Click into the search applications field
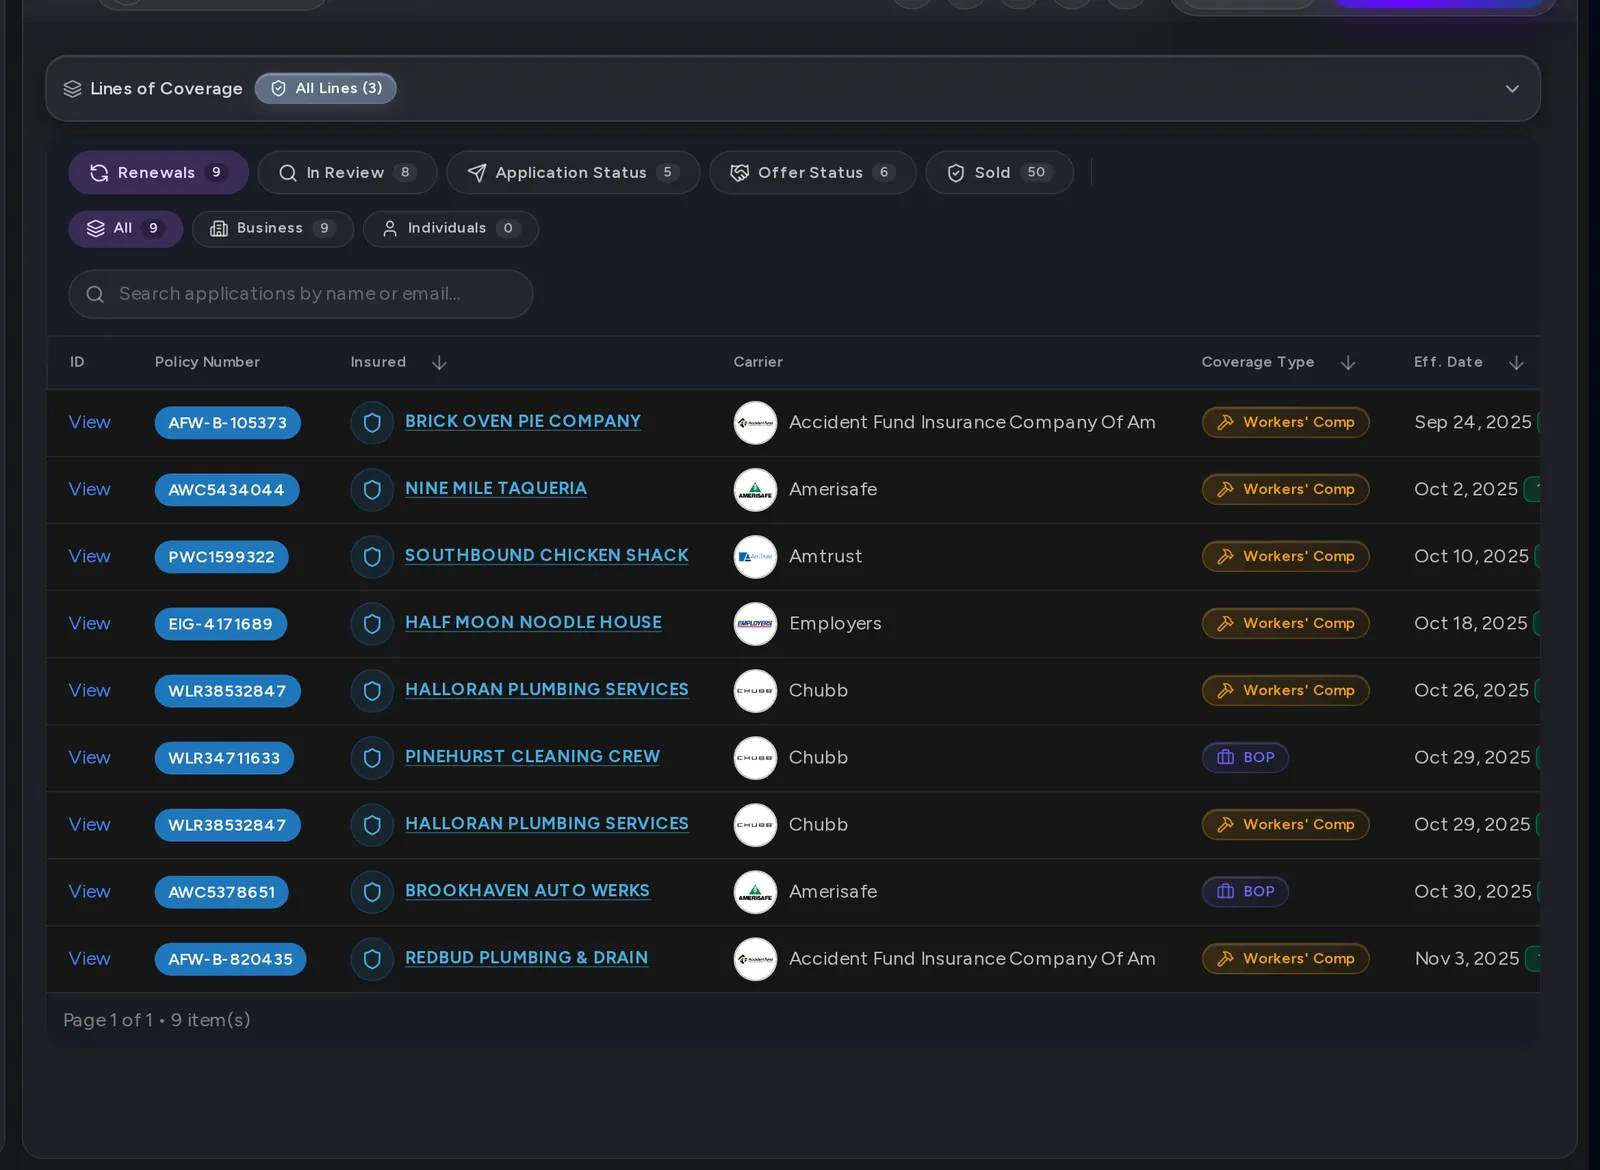 click(x=300, y=294)
